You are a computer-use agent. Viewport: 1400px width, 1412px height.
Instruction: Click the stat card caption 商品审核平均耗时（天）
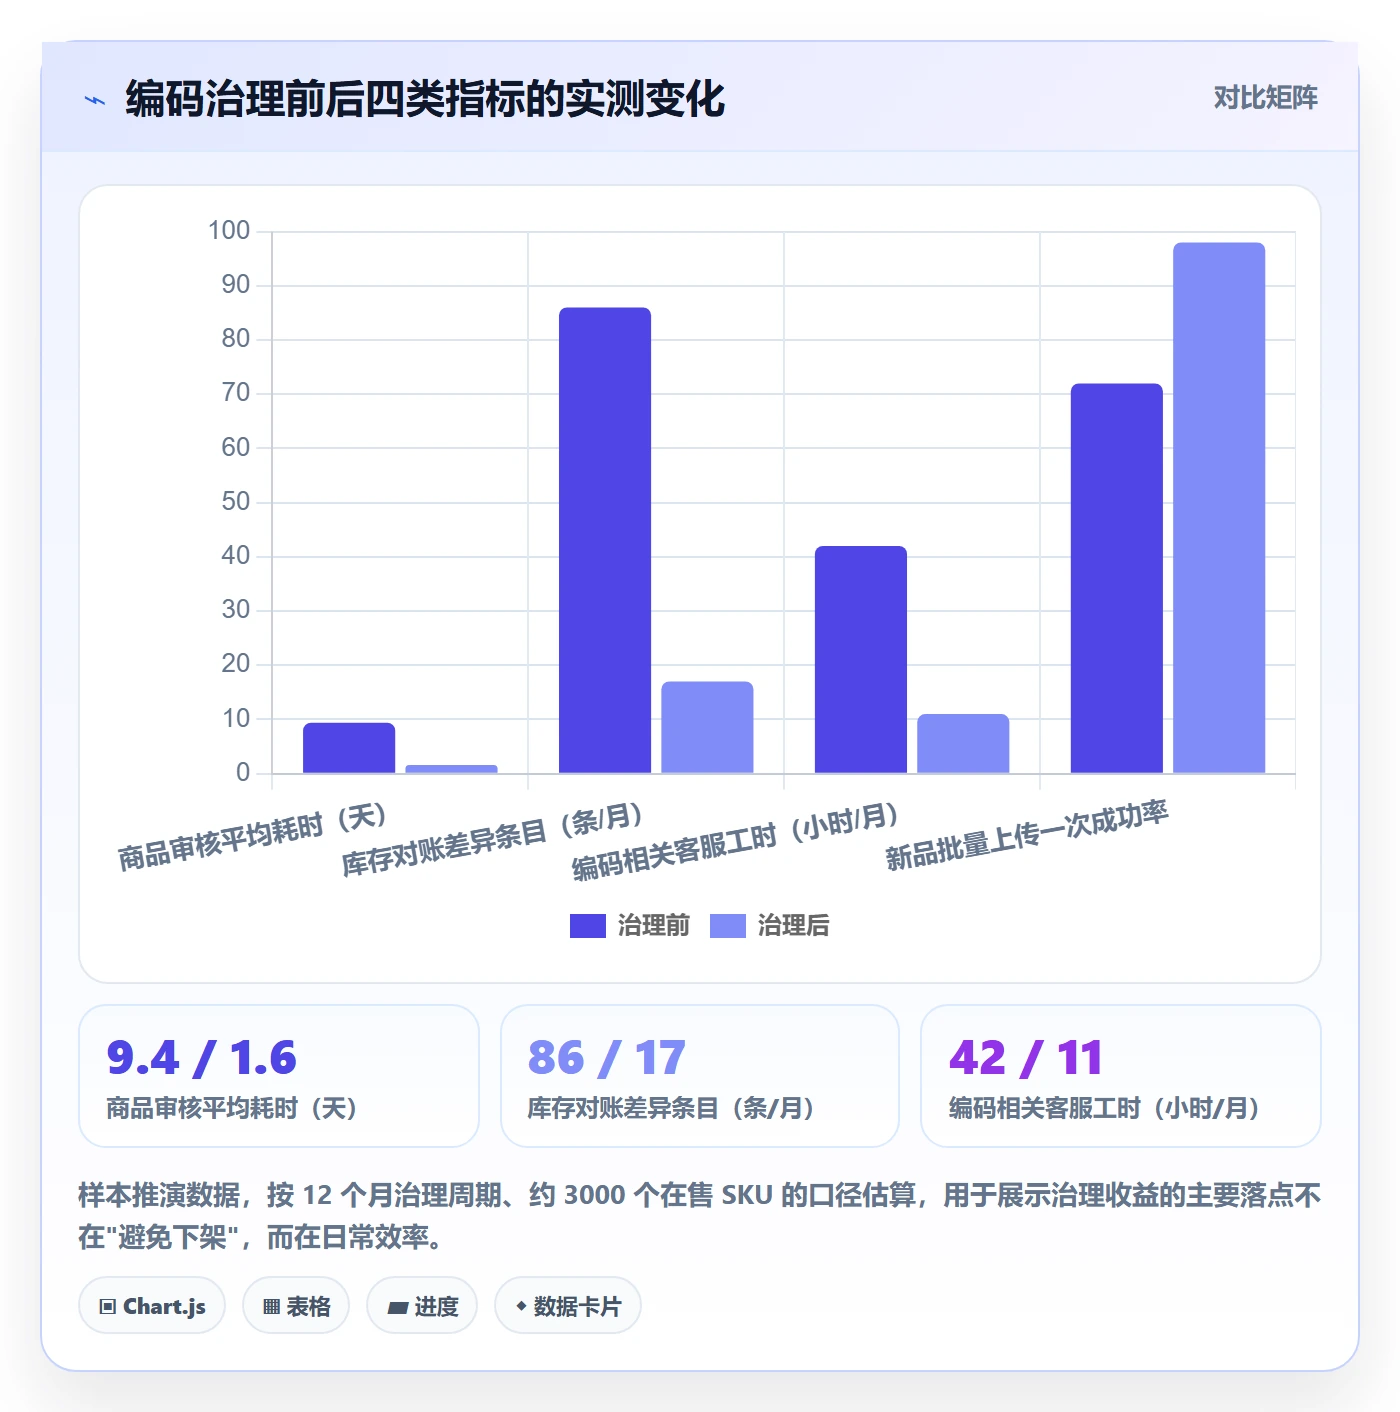(232, 1108)
